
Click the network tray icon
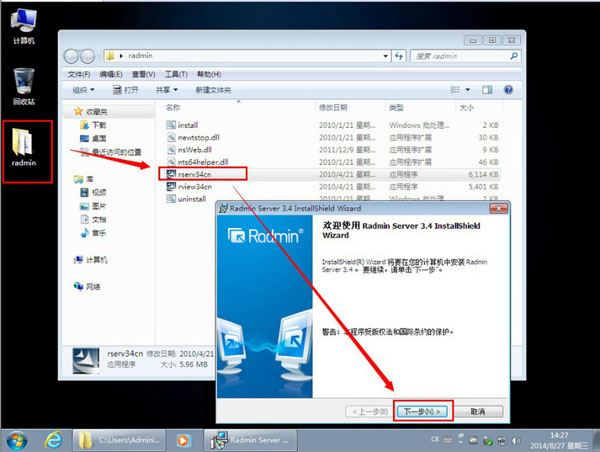click(502, 441)
